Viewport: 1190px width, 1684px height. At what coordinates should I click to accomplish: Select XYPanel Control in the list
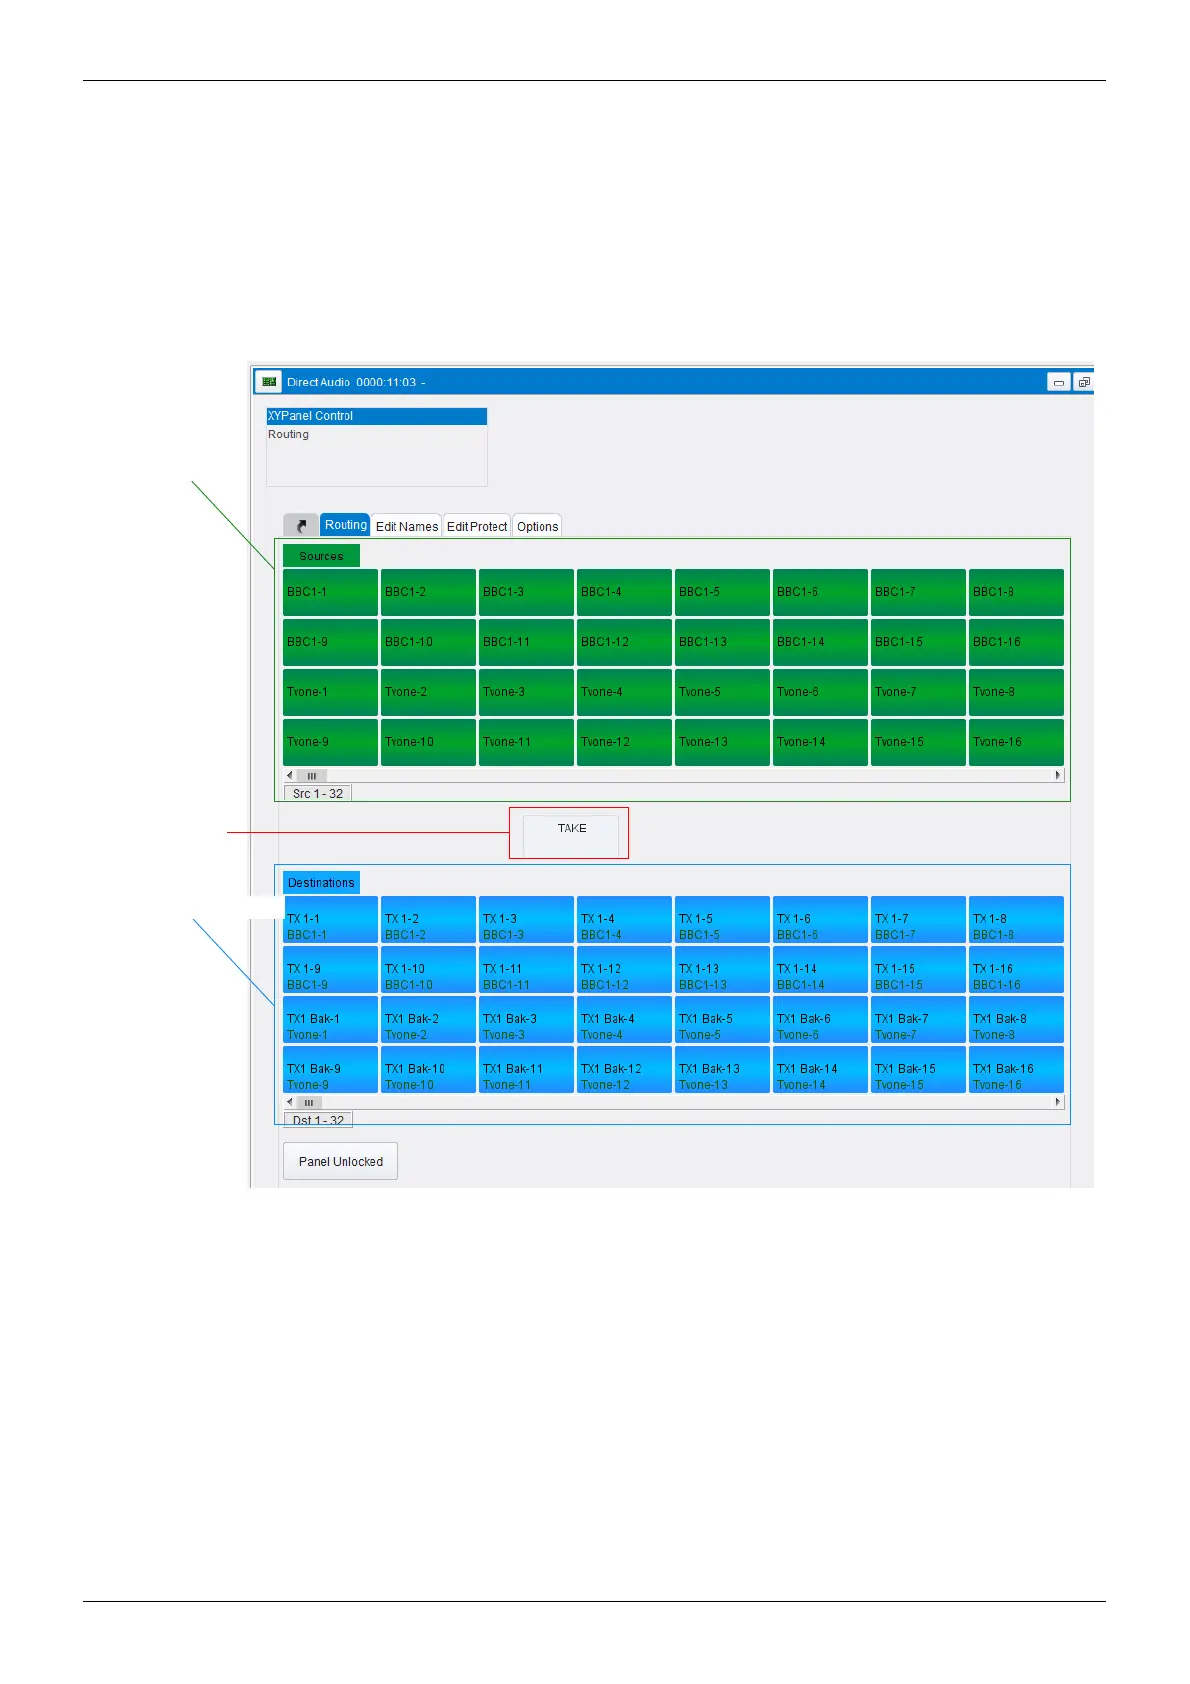tap(377, 416)
